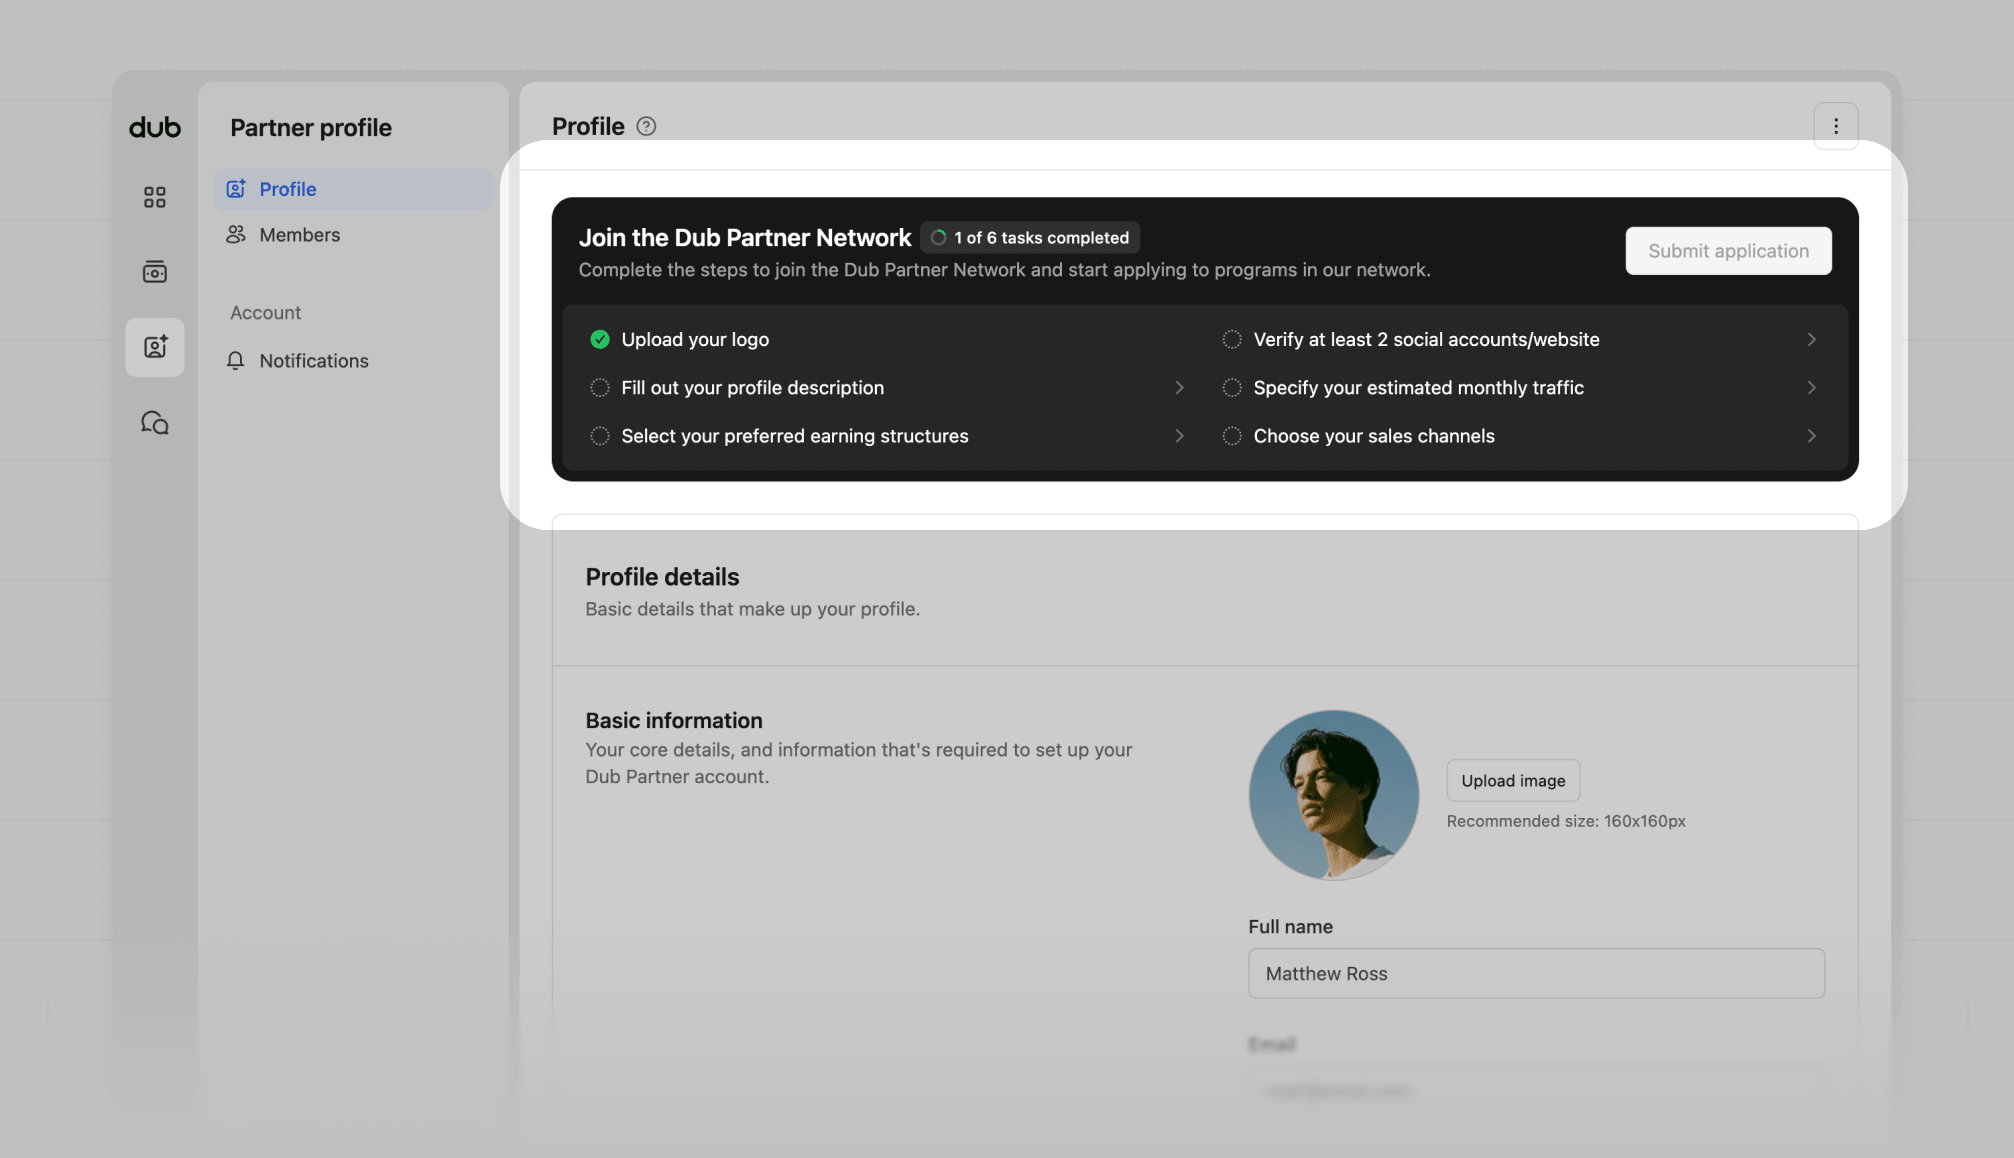Select the partner profile icon in sidebar
This screenshot has width=2014, height=1158.
pos(154,347)
